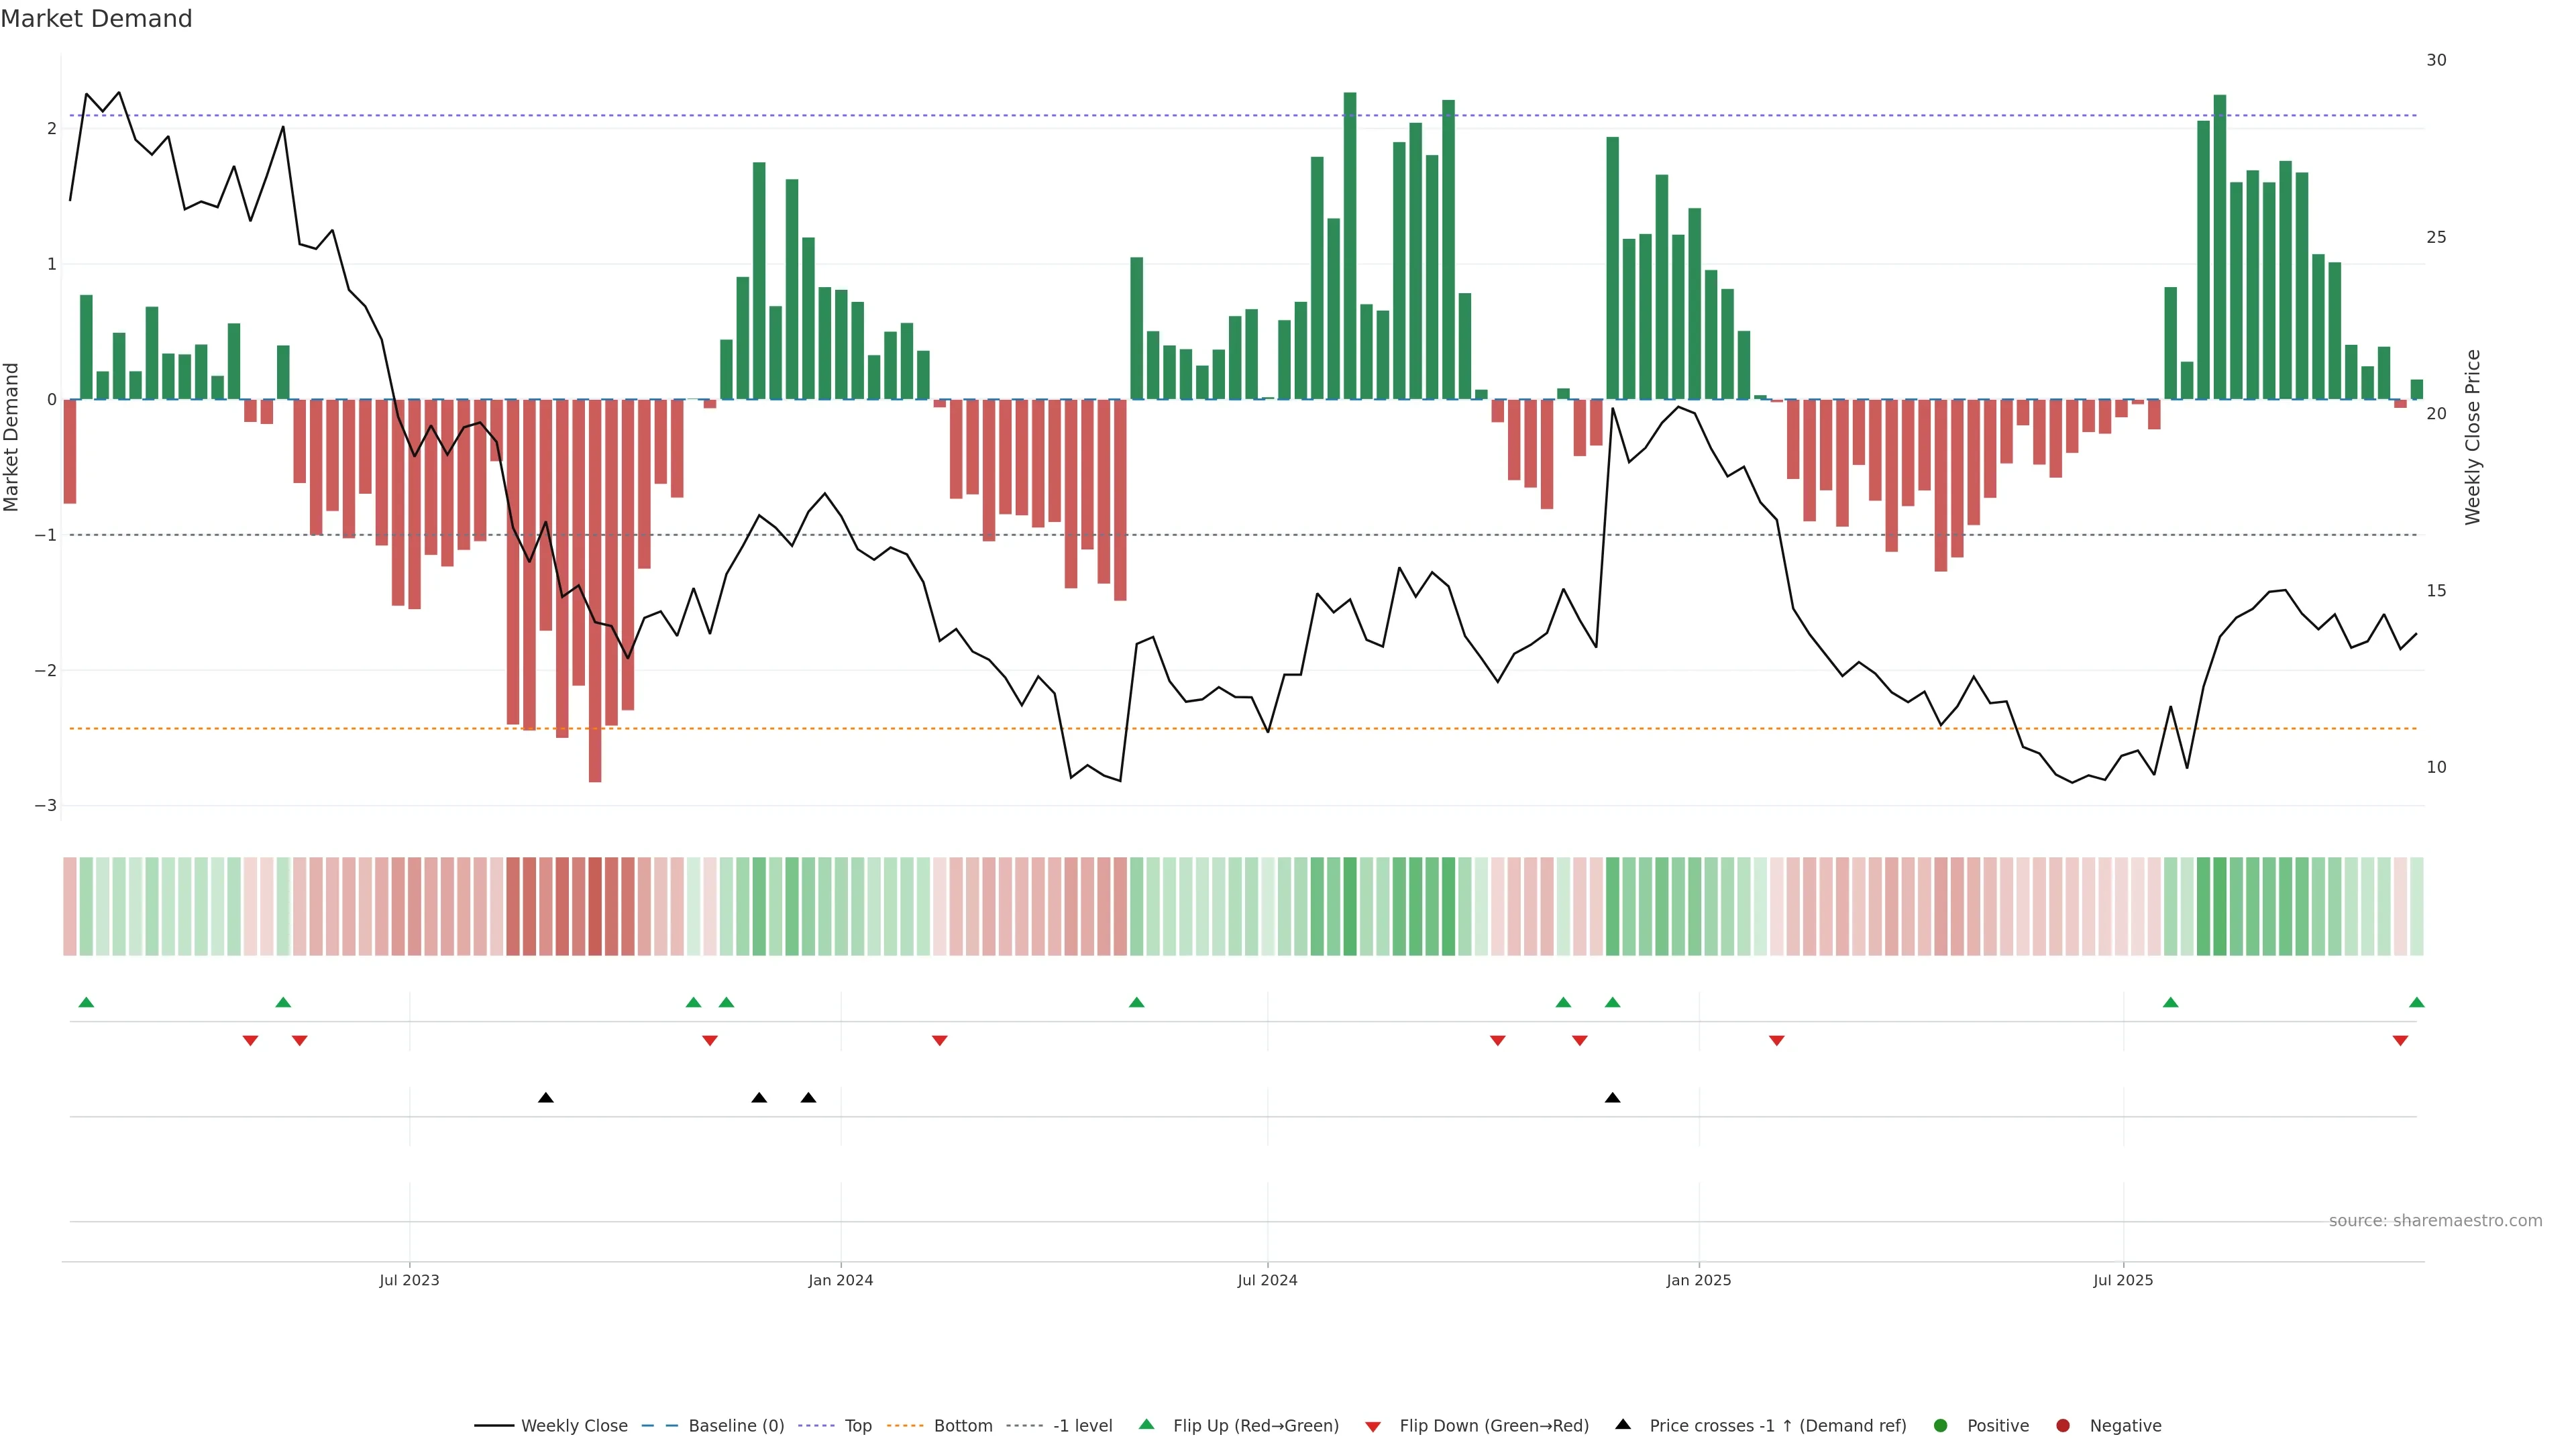Viewport: 2576px width, 1449px height.
Task: Click the red Negative legend circle
Action: 2063,1426
